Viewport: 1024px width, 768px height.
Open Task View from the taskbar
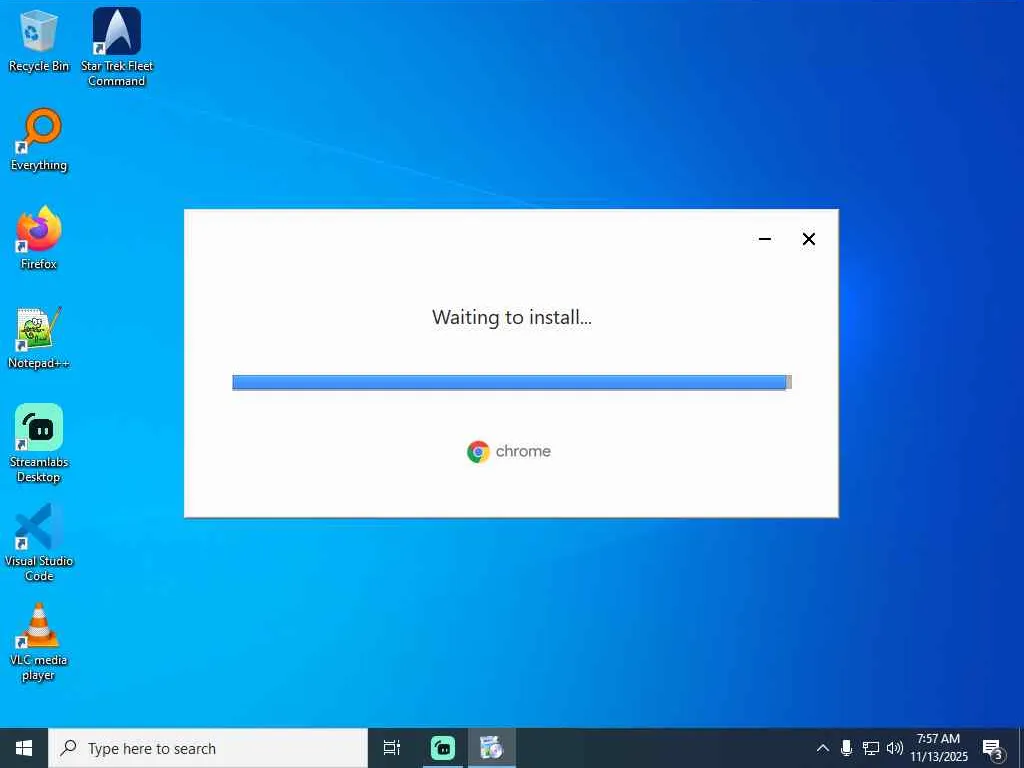coord(392,748)
